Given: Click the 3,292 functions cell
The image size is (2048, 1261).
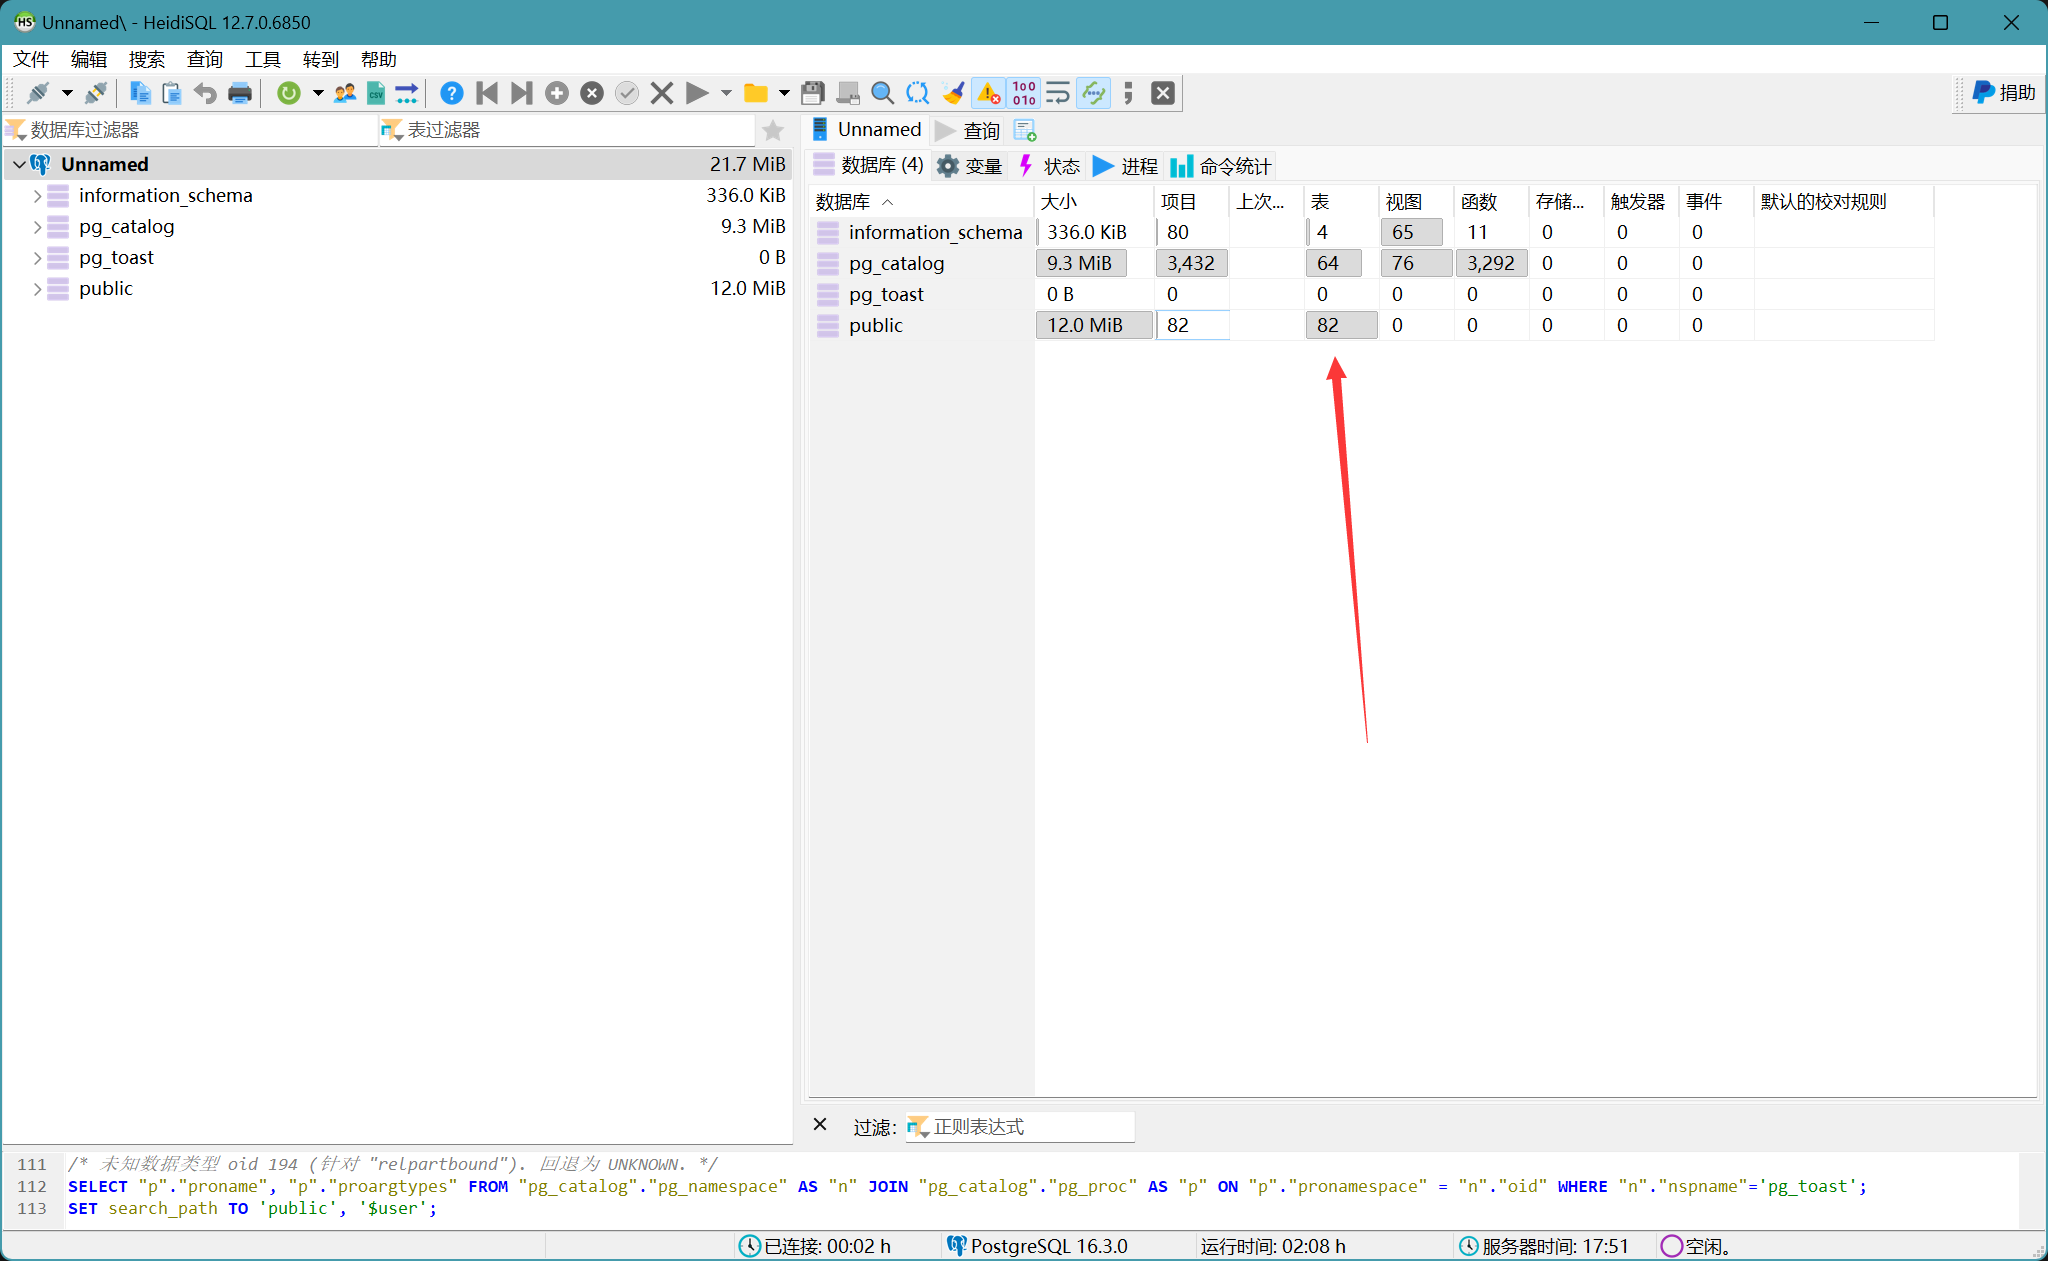Looking at the screenshot, I should click(x=1491, y=263).
